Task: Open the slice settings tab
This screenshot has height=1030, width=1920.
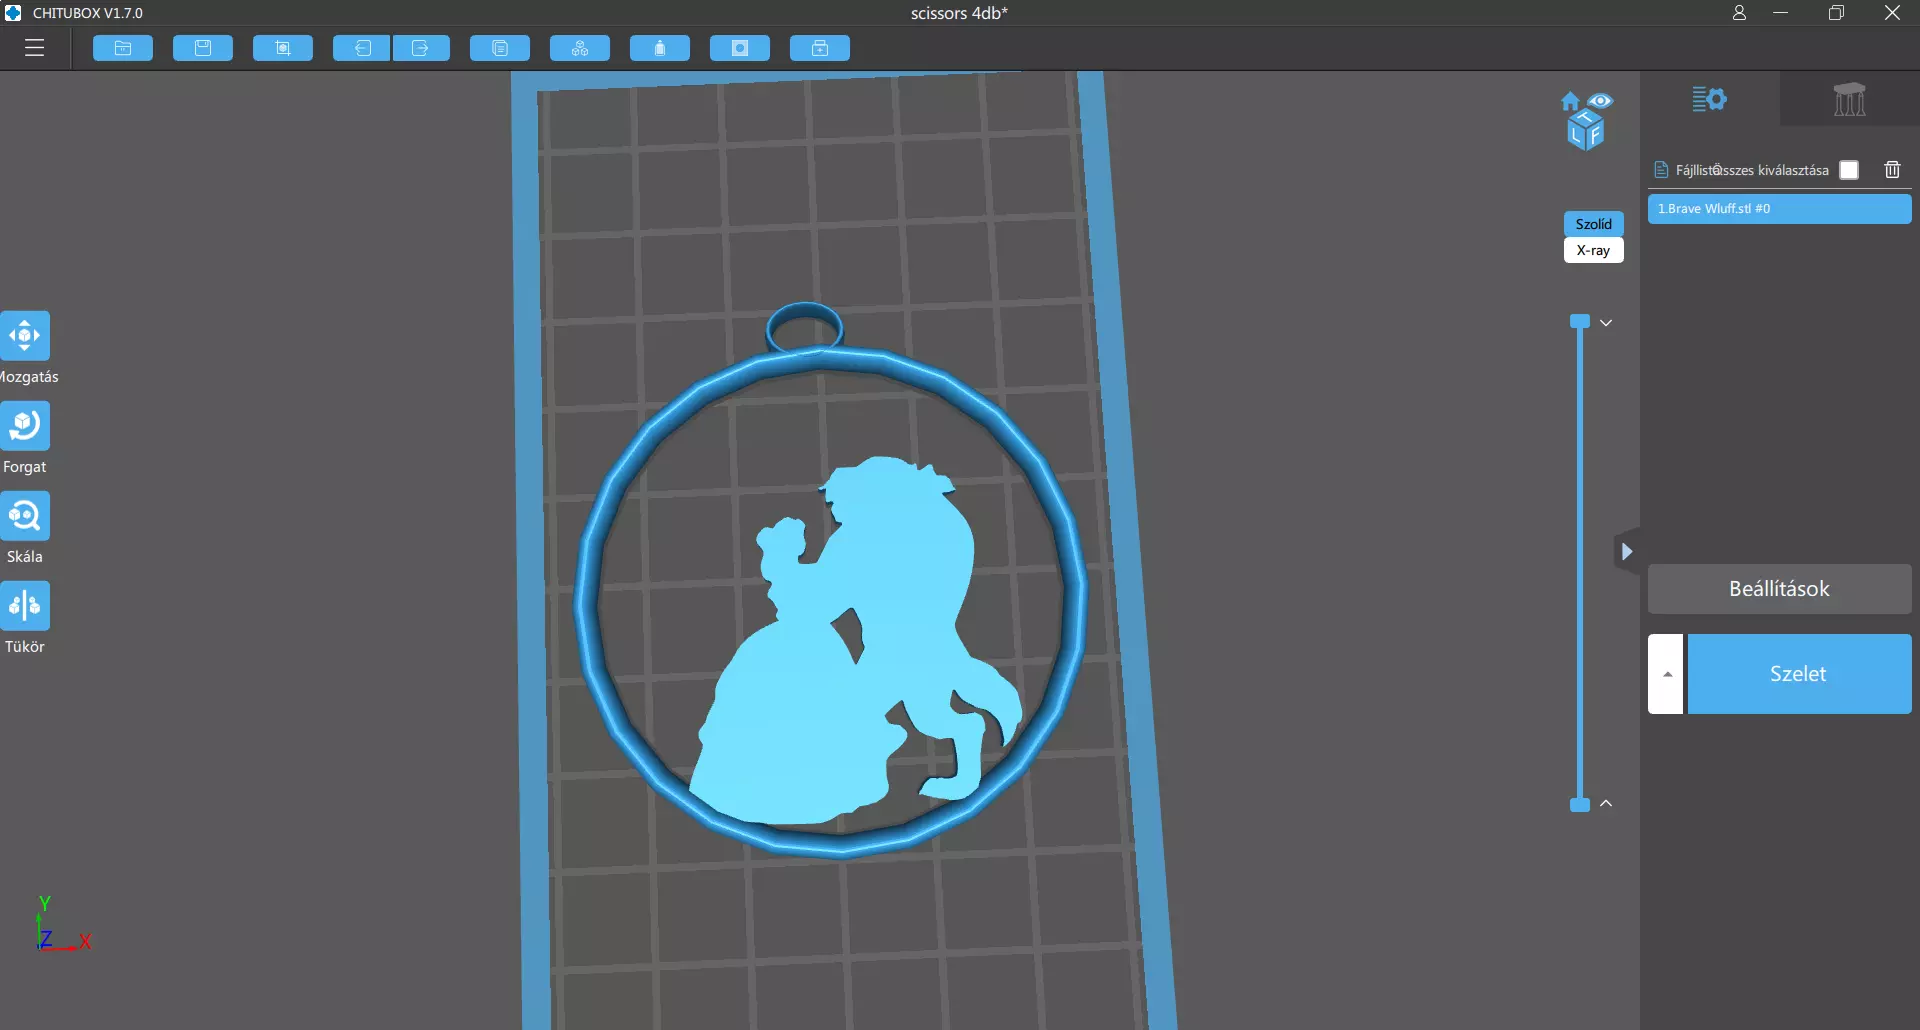Action: [x=1710, y=99]
